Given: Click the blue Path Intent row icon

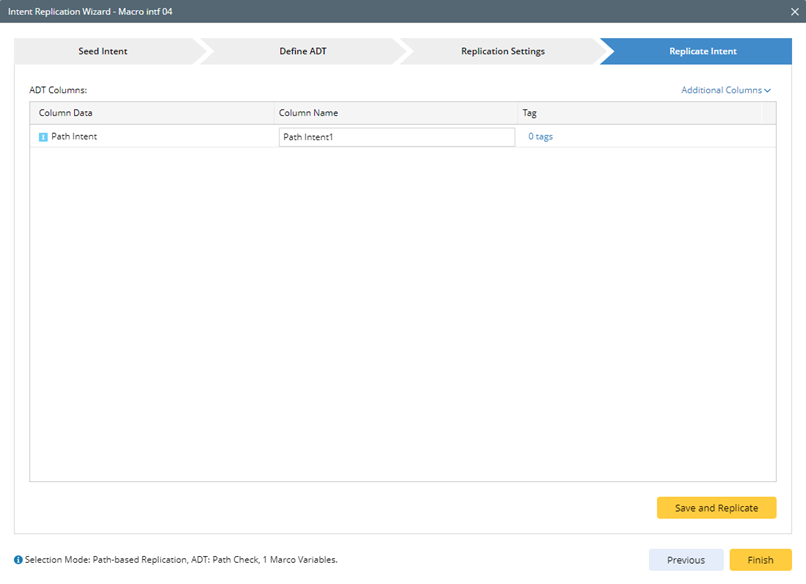Looking at the screenshot, I should pyautogui.click(x=43, y=137).
